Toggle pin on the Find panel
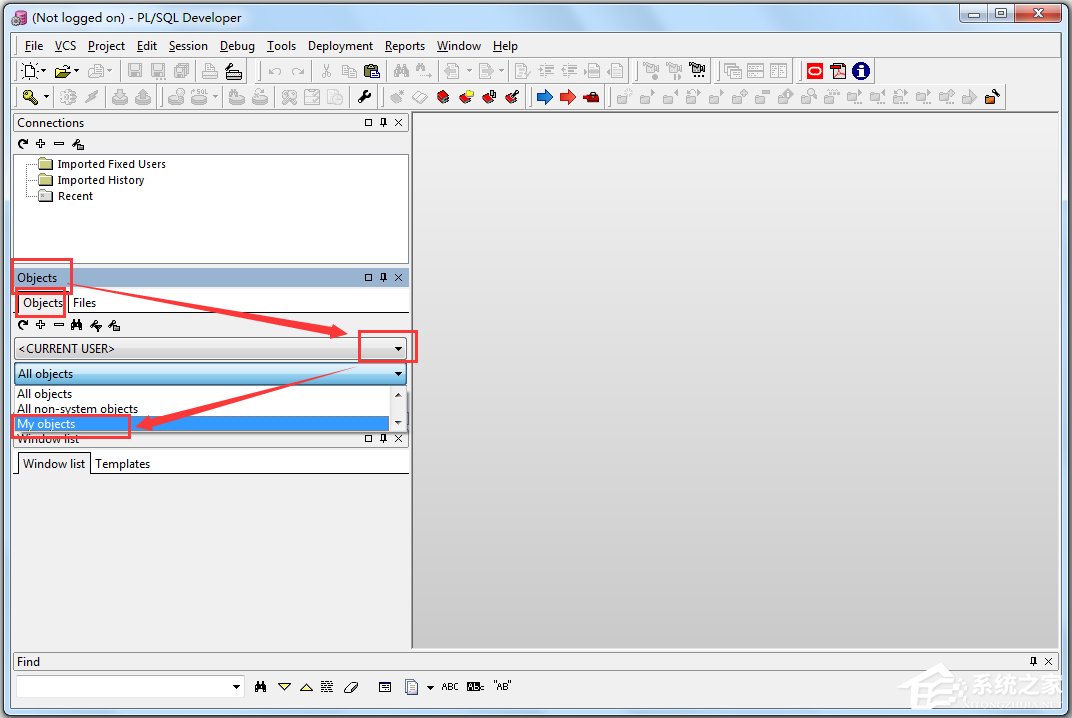The width and height of the screenshot is (1072, 718). (x=1033, y=662)
